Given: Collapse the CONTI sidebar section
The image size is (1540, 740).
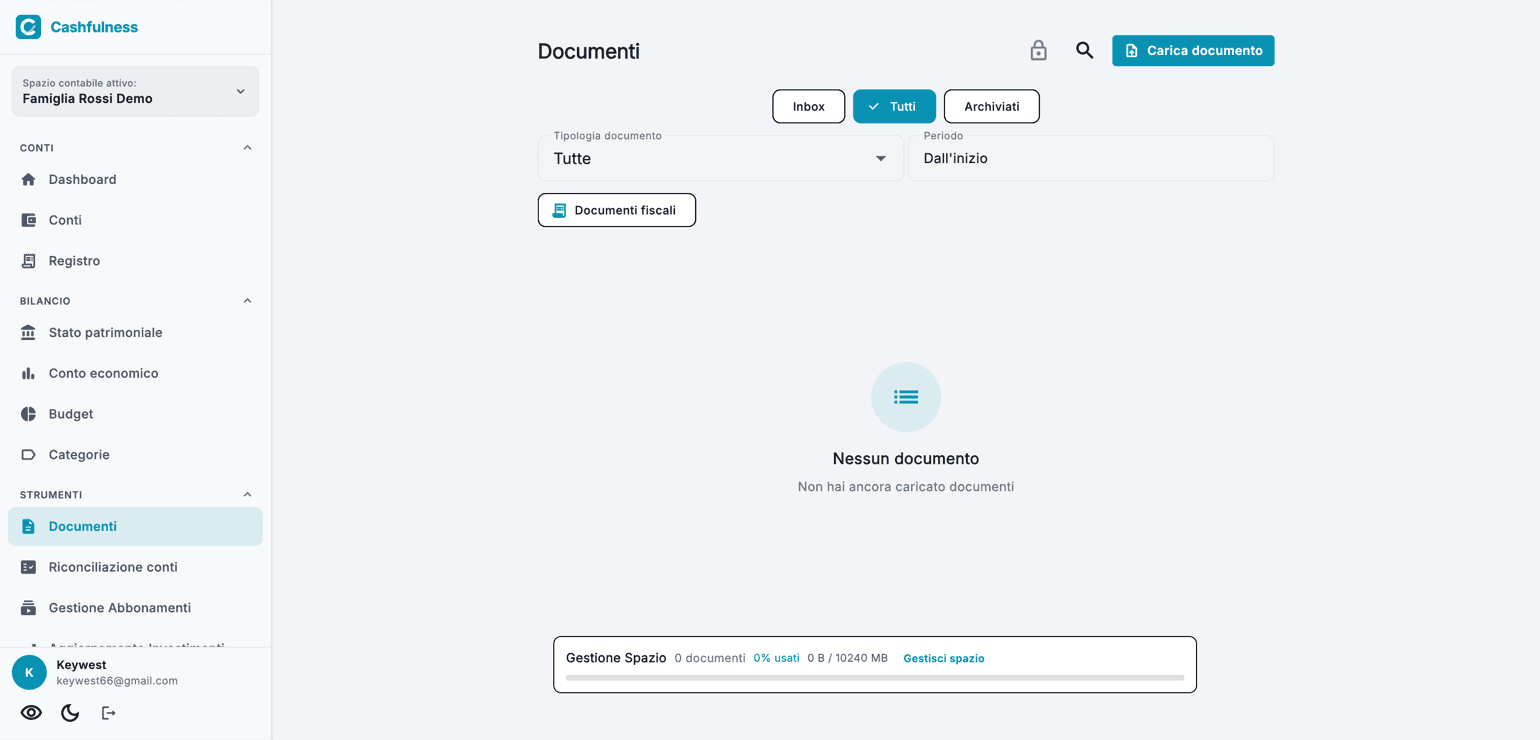Looking at the screenshot, I should [x=247, y=148].
